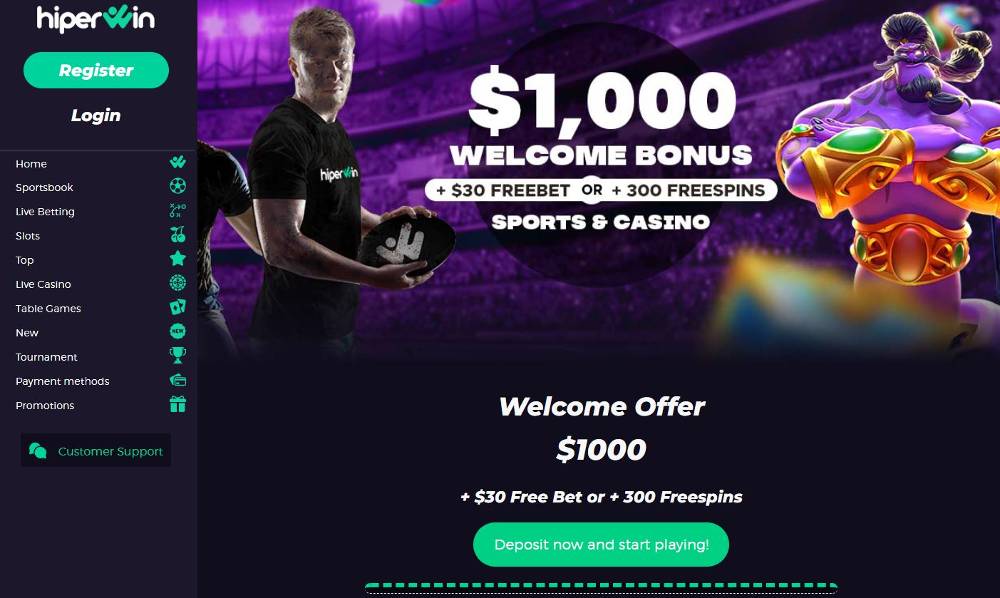Click the strategy icon beside Live Betting
Screen dimensions: 1000x598
178,210
